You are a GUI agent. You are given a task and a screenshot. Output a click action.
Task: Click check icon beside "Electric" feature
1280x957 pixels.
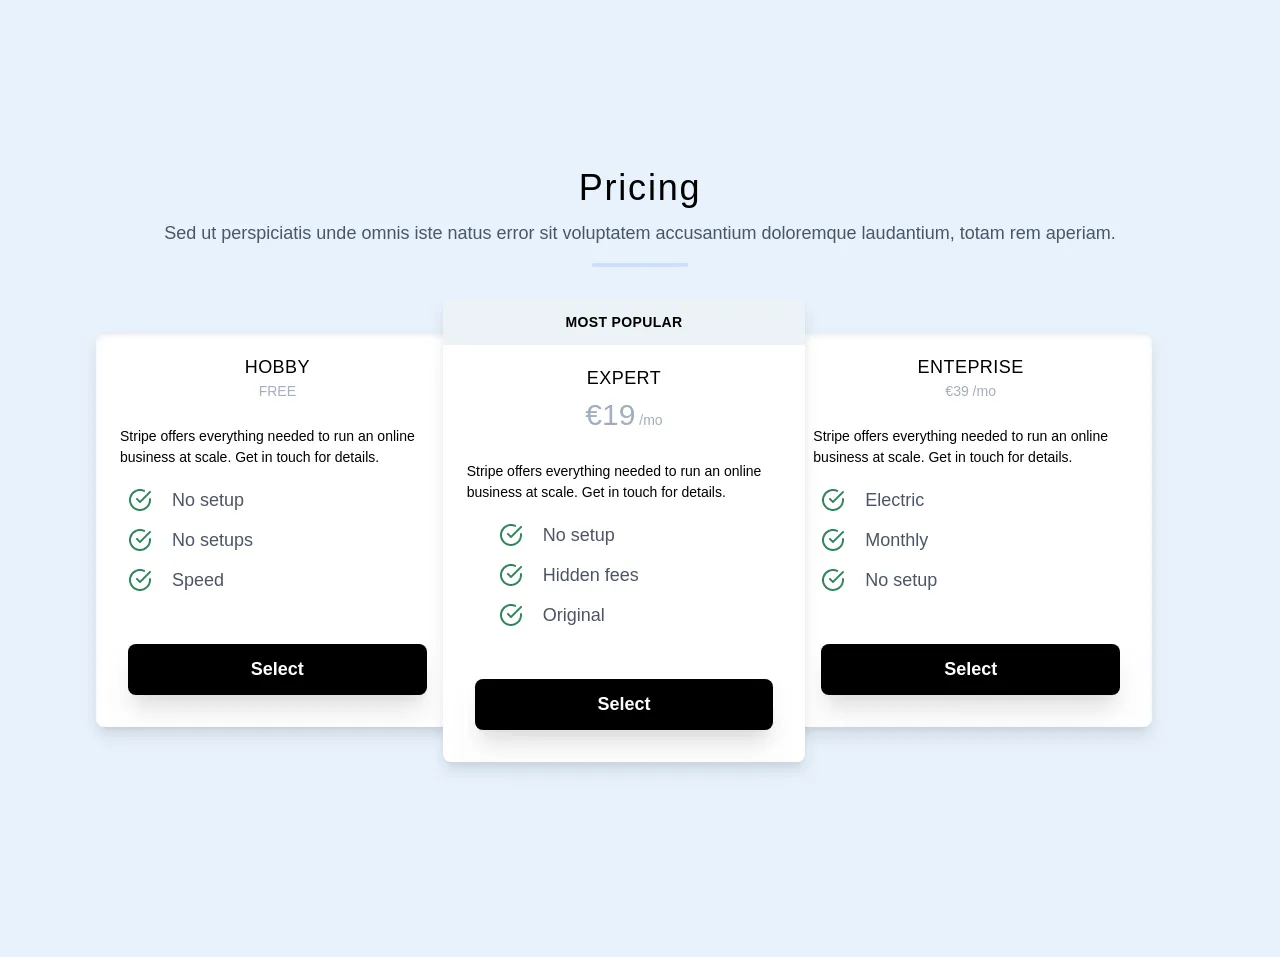(x=833, y=500)
